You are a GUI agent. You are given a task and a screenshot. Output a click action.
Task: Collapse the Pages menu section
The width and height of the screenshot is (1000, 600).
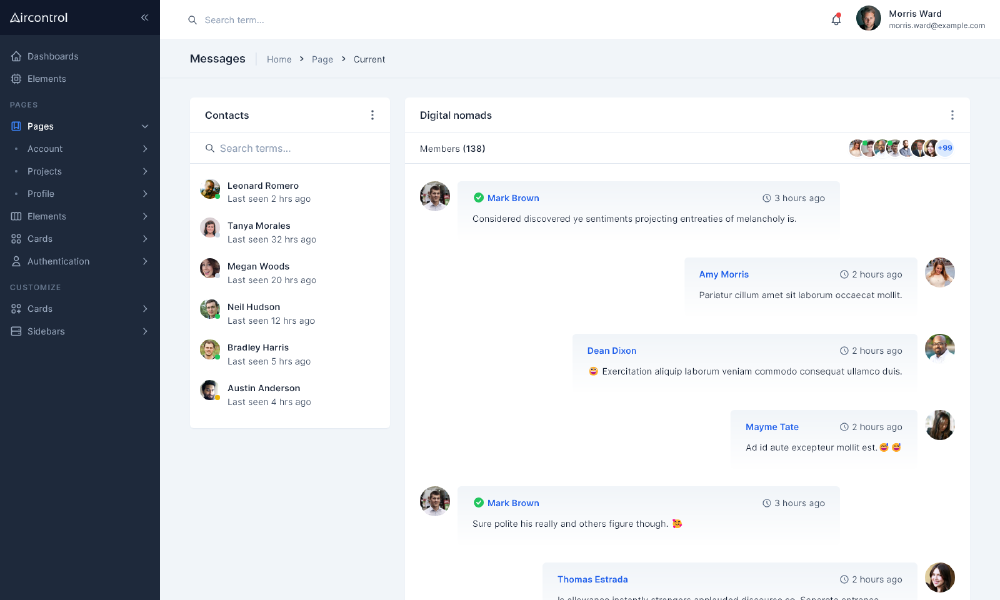[x=145, y=127]
